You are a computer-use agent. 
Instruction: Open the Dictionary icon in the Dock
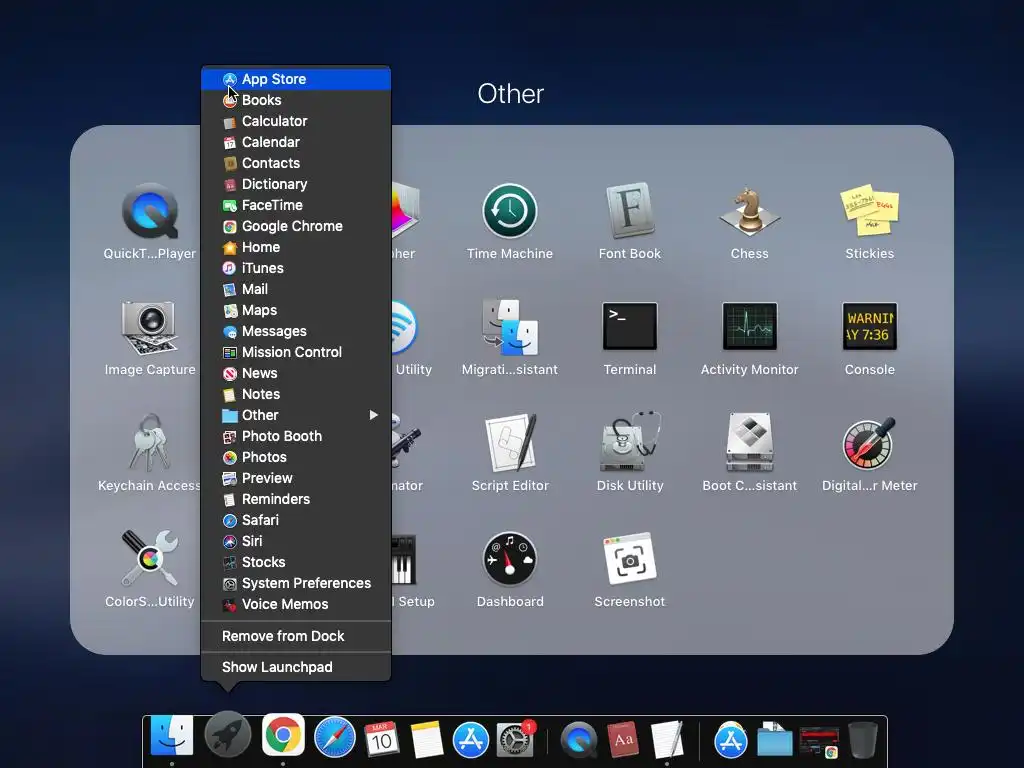coord(623,739)
